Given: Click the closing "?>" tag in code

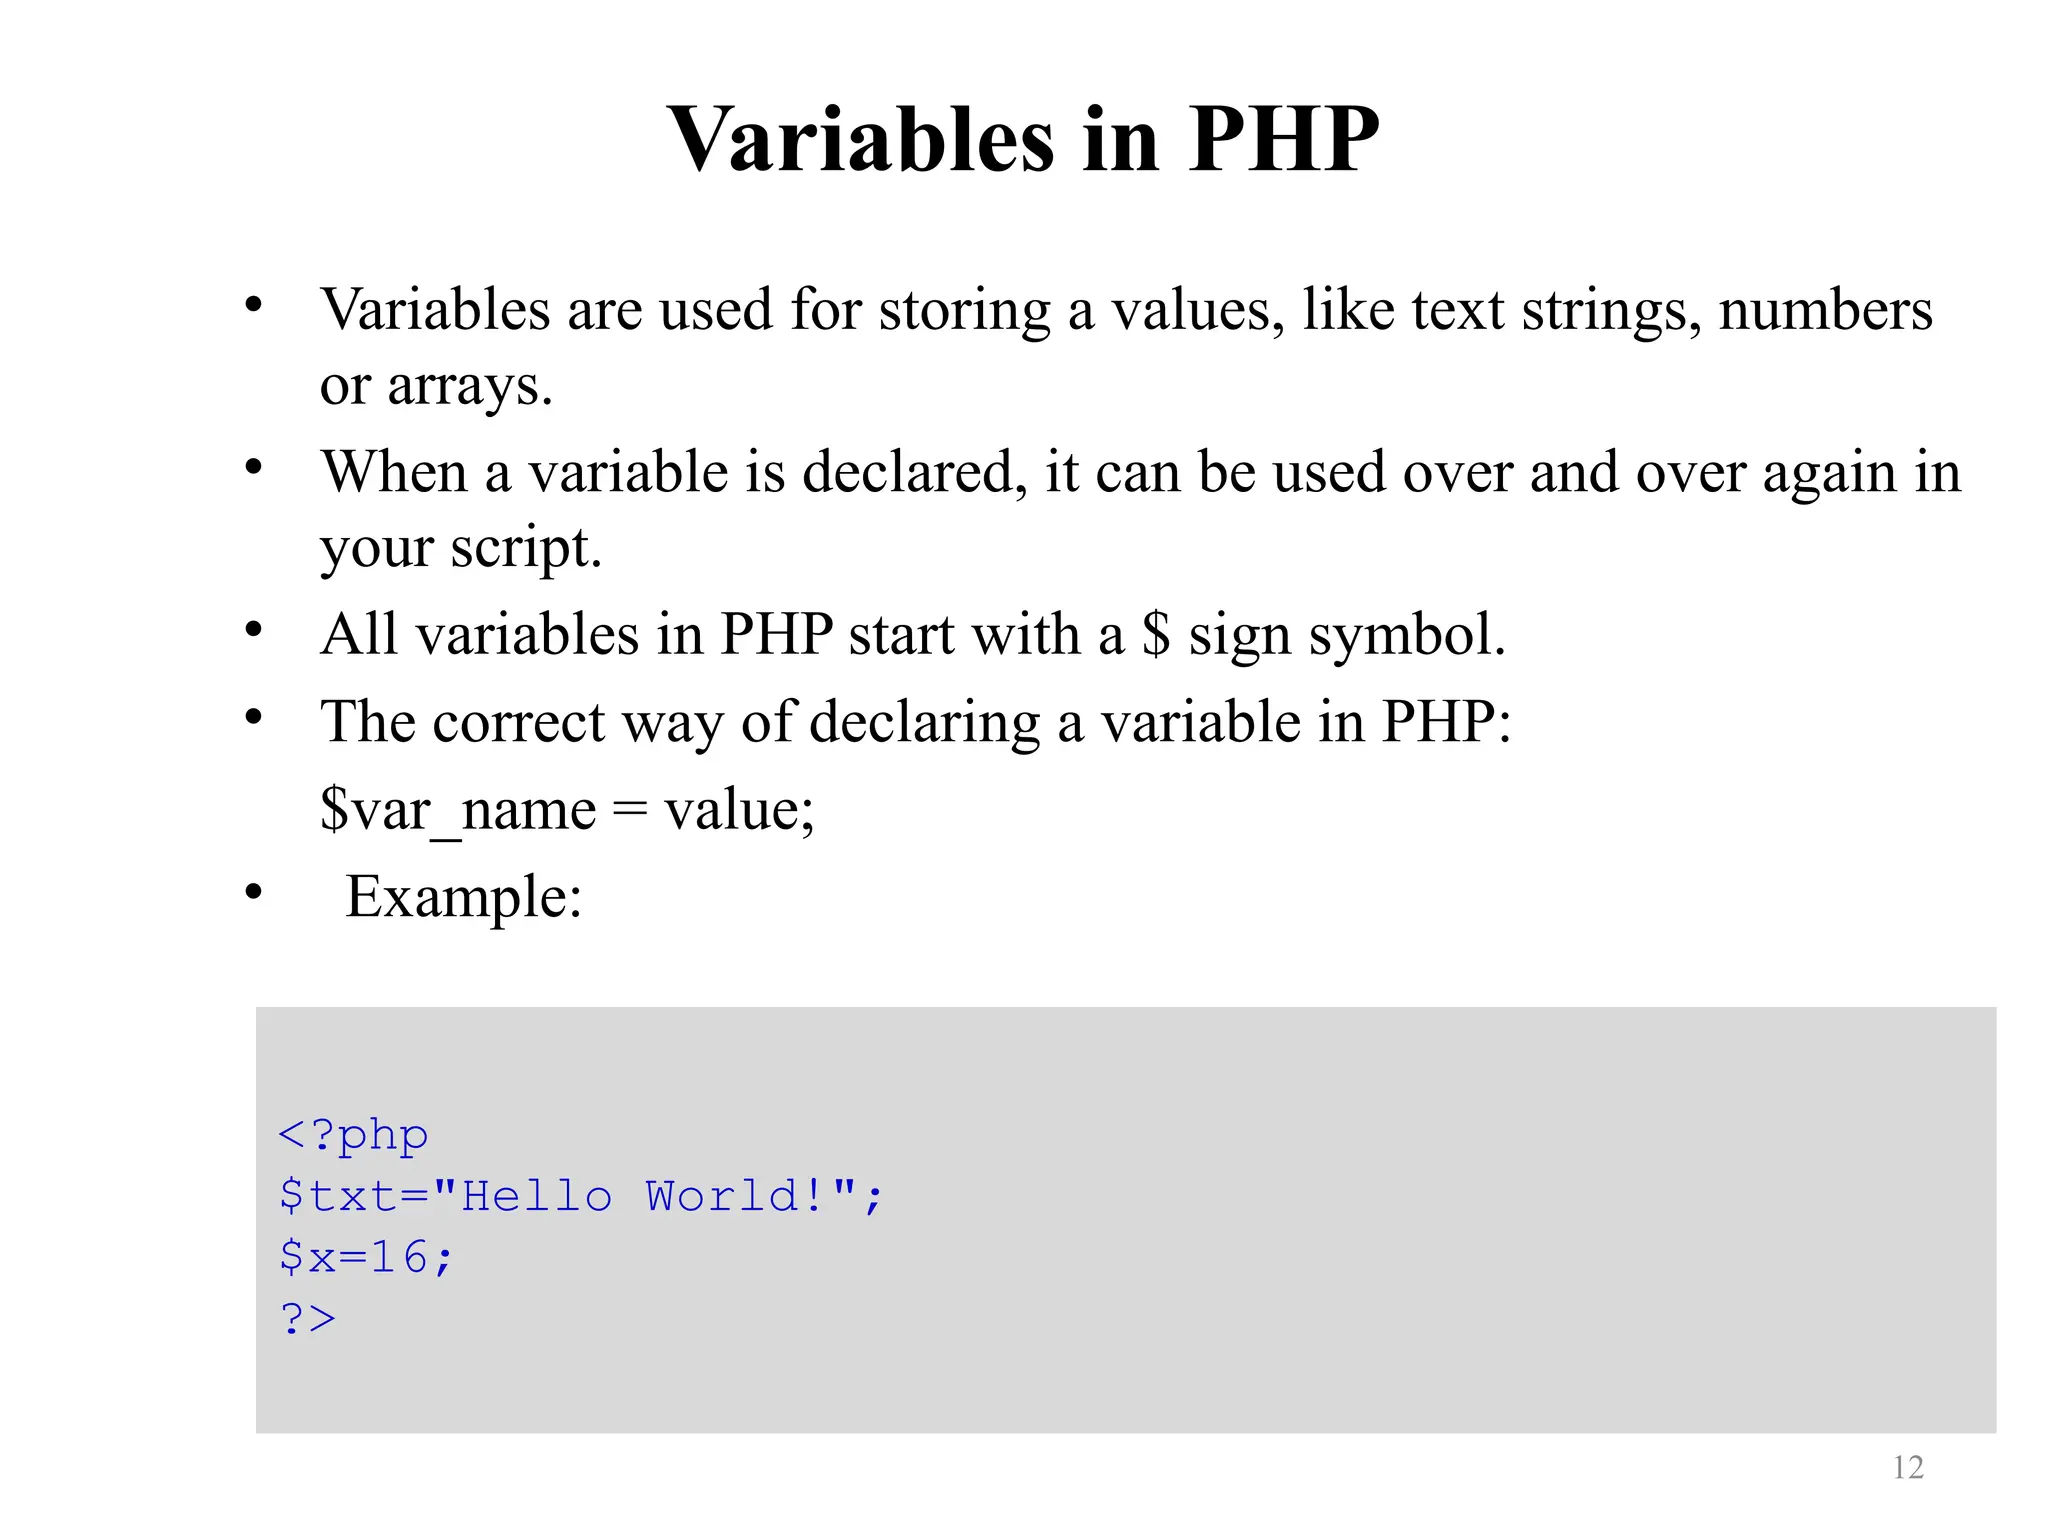Looking at the screenshot, I should coord(308,1319).
